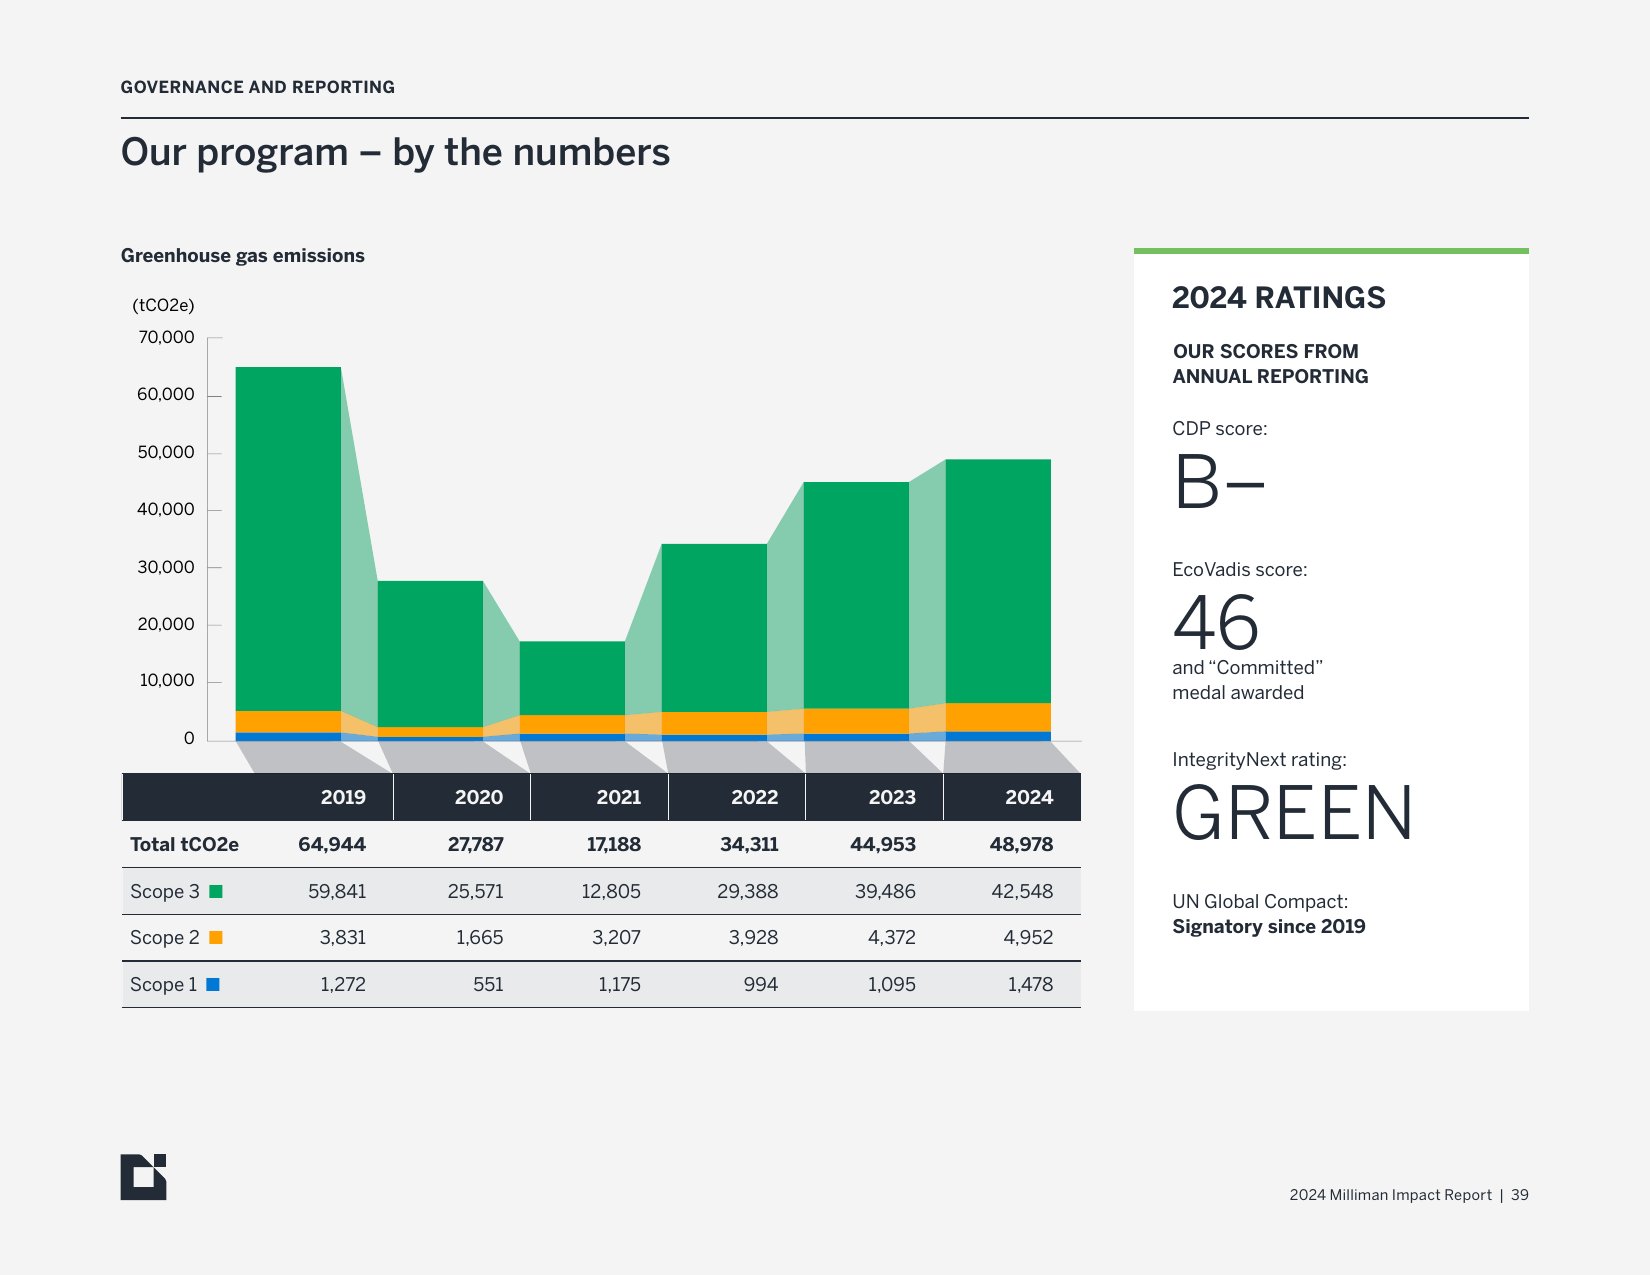1650x1275 pixels.
Task: Click the 70,000 axis label
Action: (166, 337)
